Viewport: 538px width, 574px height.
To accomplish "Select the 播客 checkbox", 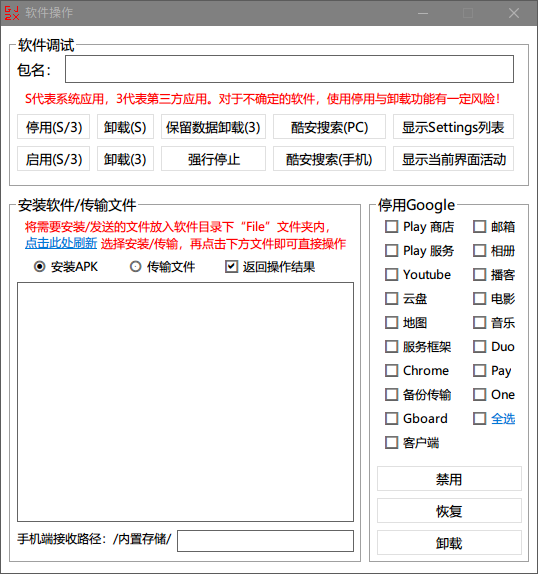I will [x=479, y=275].
